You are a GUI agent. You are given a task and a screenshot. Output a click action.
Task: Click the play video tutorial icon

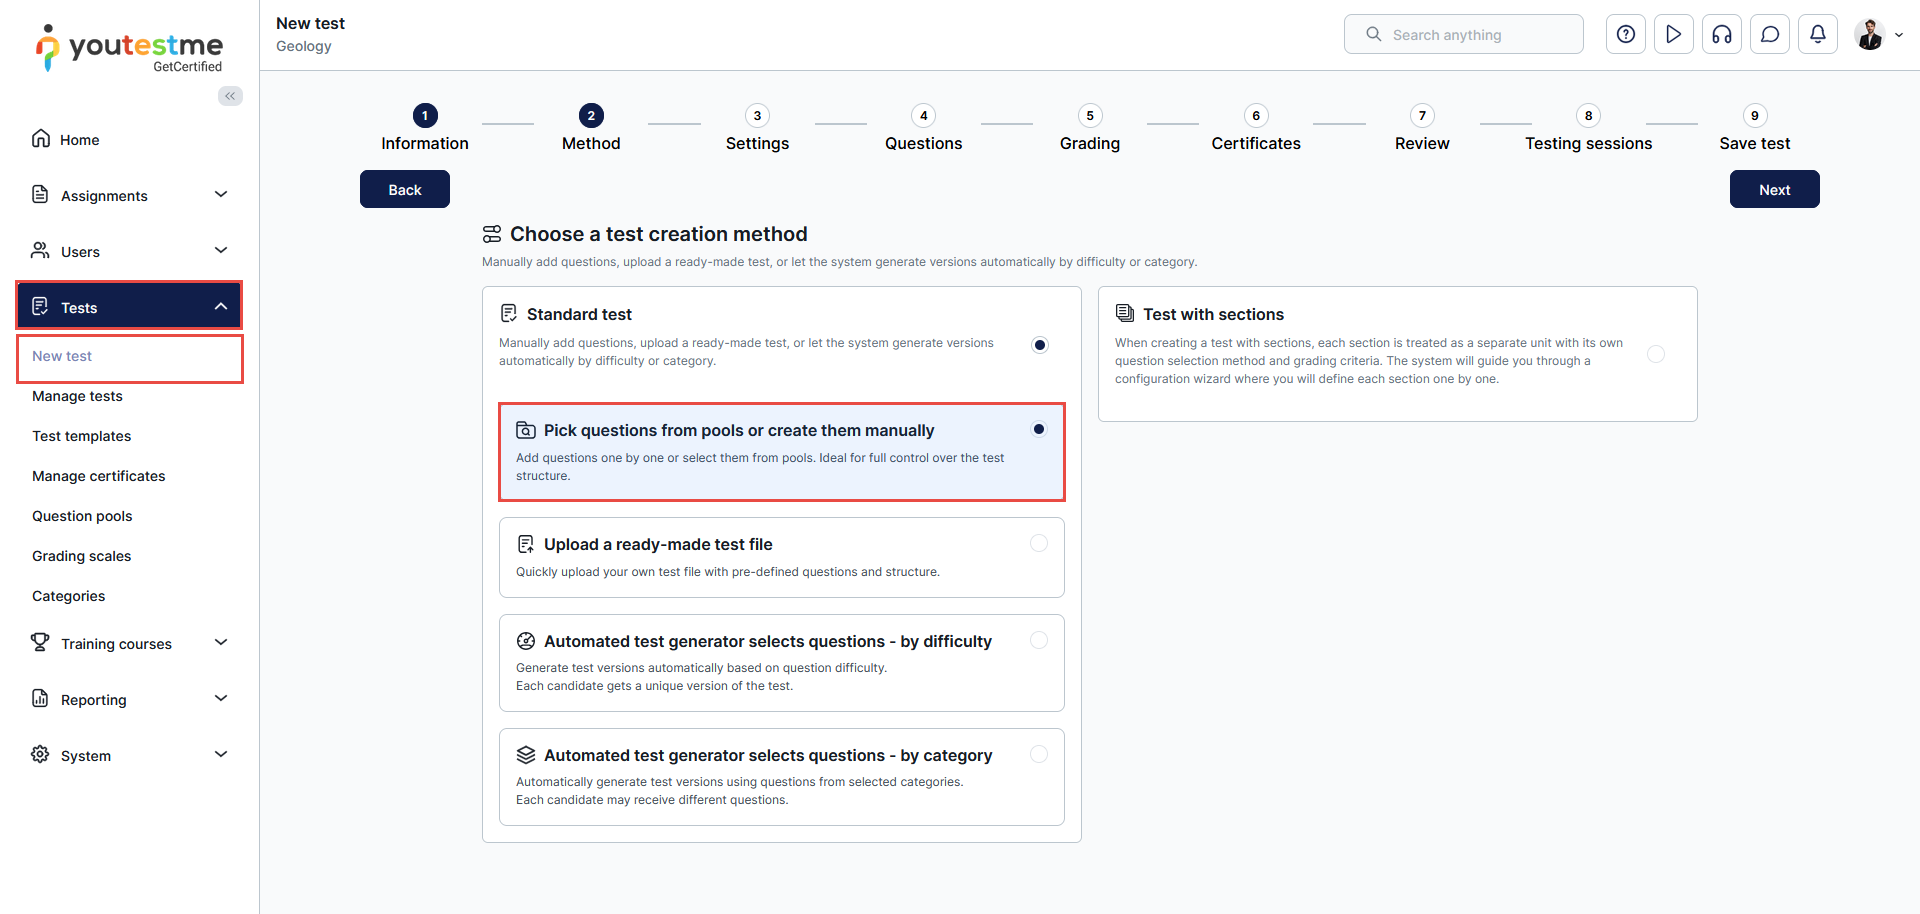[x=1673, y=35]
